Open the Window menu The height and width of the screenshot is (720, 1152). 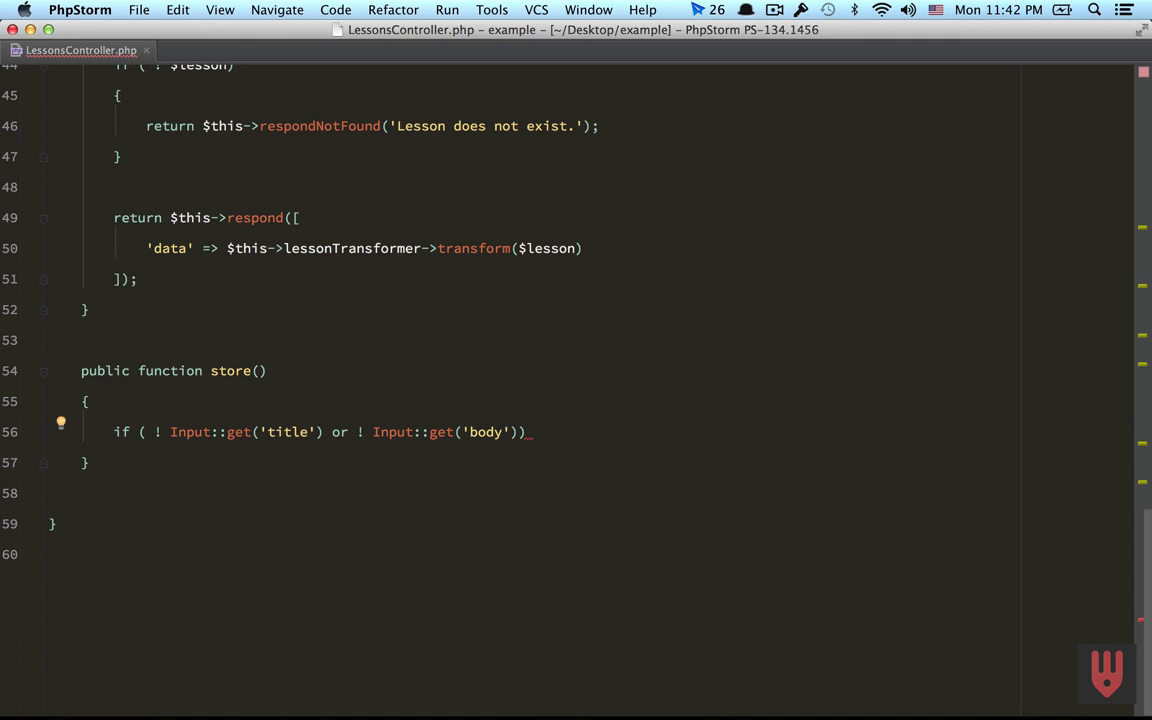[588, 10]
